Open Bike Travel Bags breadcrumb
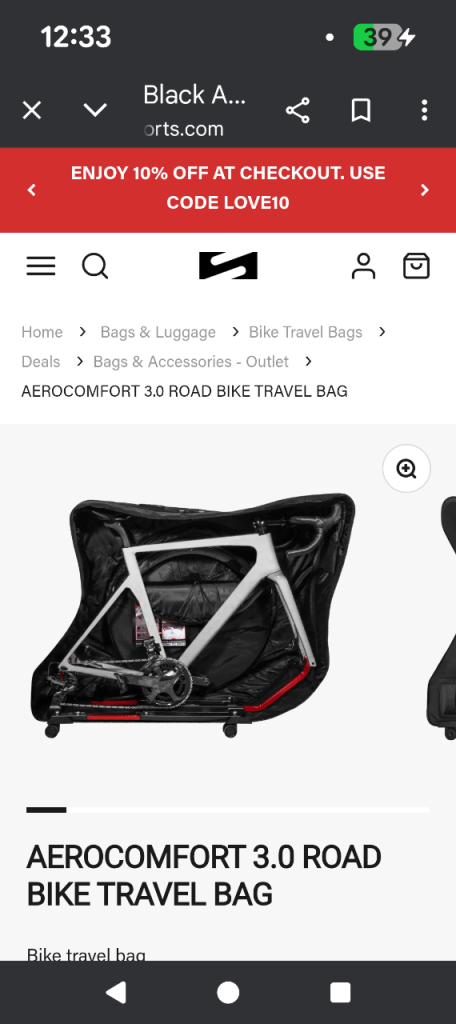 pyautogui.click(x=305, y=332)
